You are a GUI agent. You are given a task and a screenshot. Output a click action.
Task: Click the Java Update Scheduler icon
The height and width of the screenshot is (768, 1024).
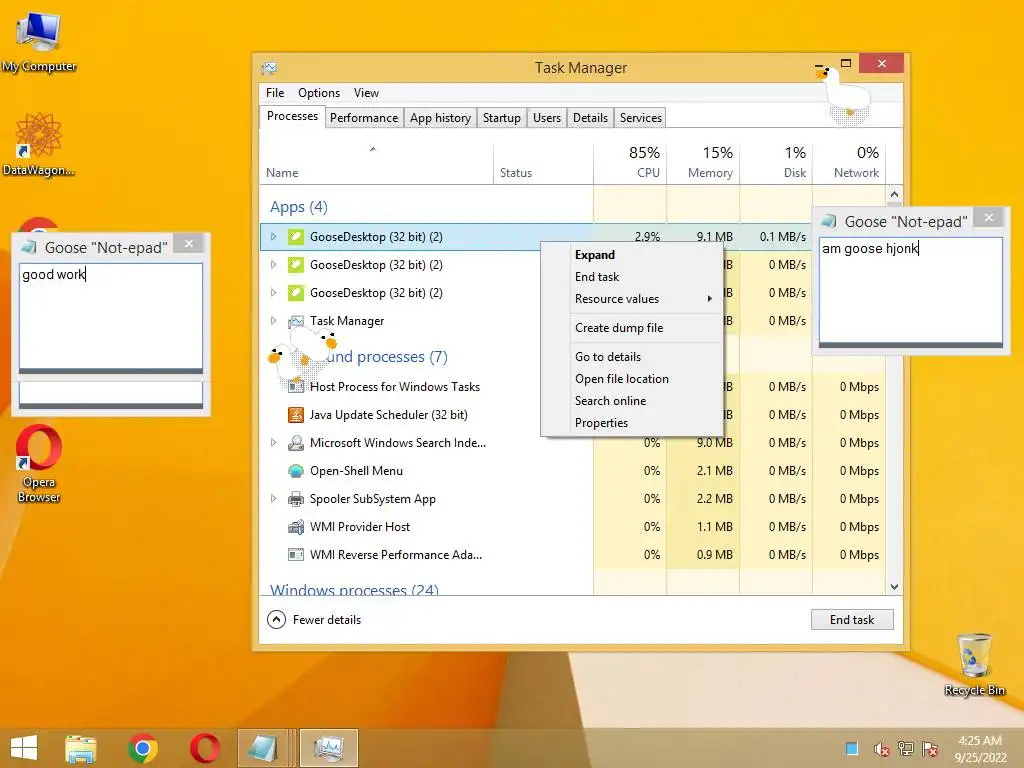point(296,415)
